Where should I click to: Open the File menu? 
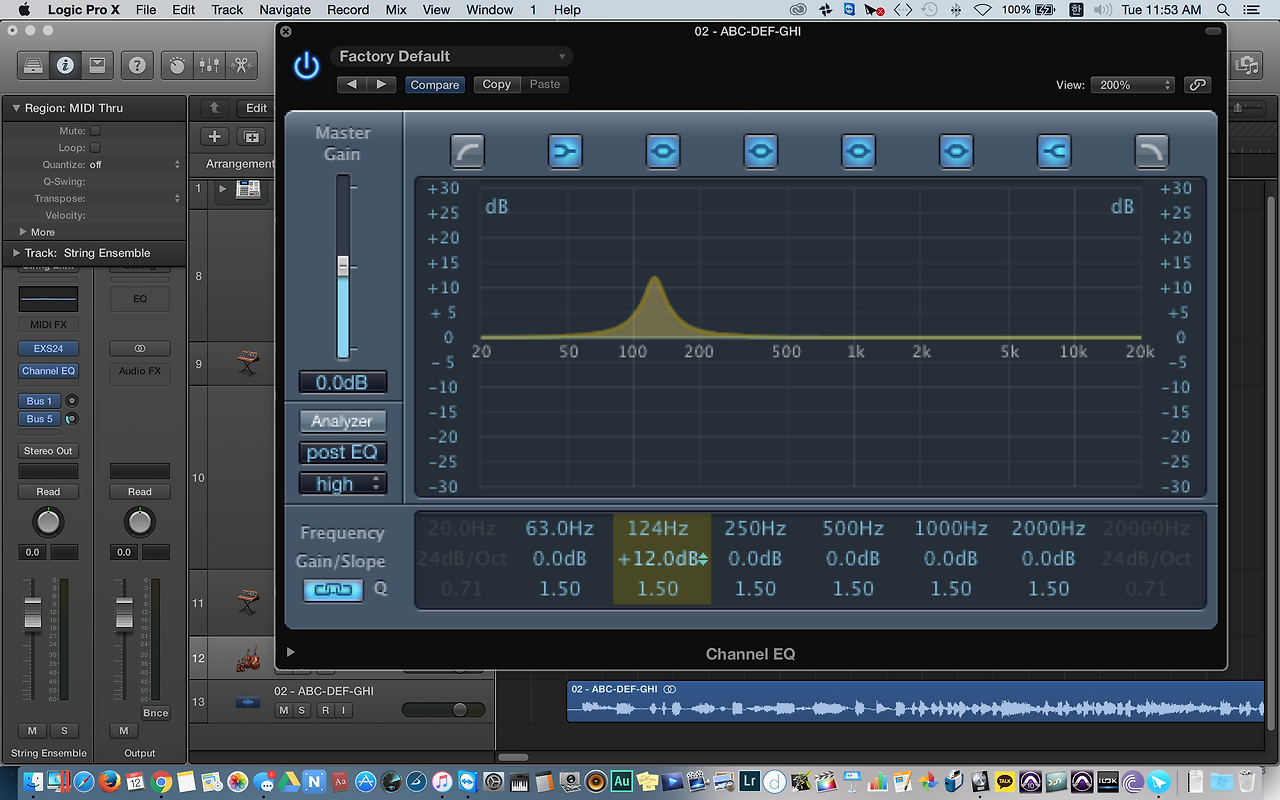point(146,9)
